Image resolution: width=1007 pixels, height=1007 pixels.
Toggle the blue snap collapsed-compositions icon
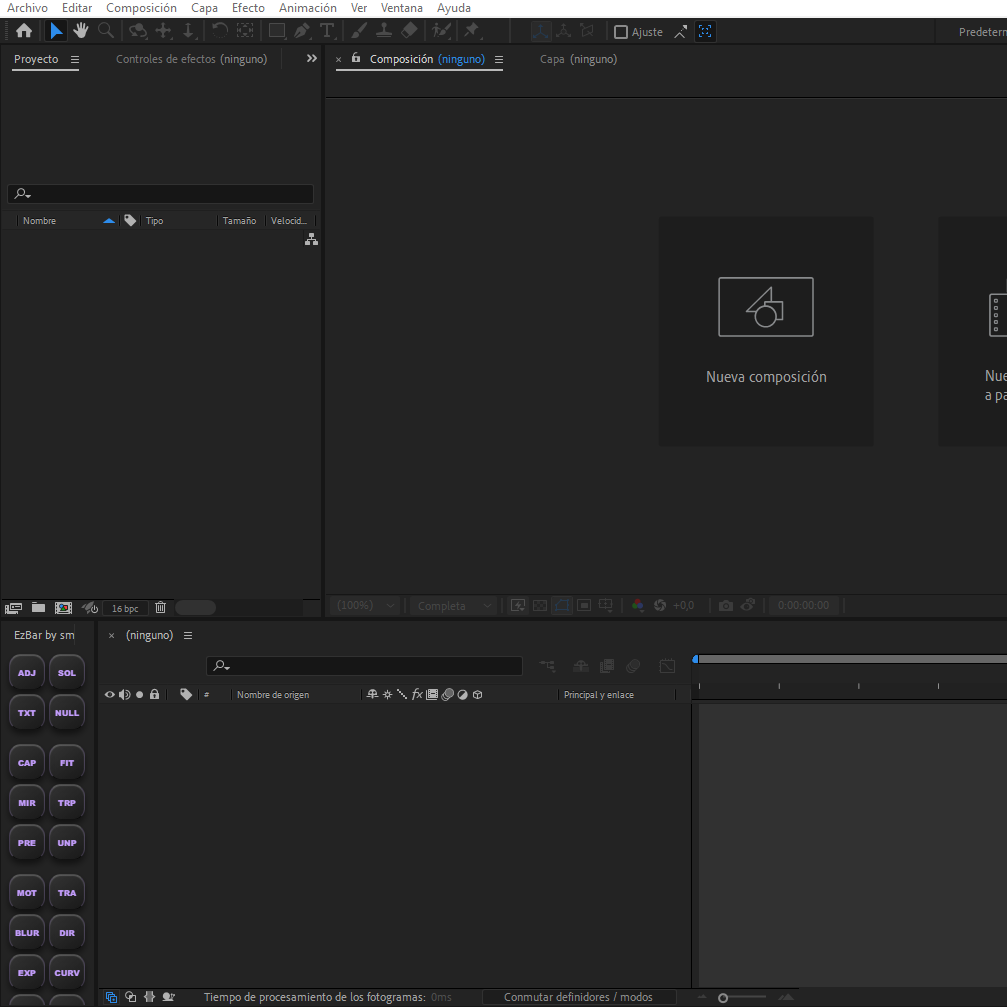(x=705, y=31)
